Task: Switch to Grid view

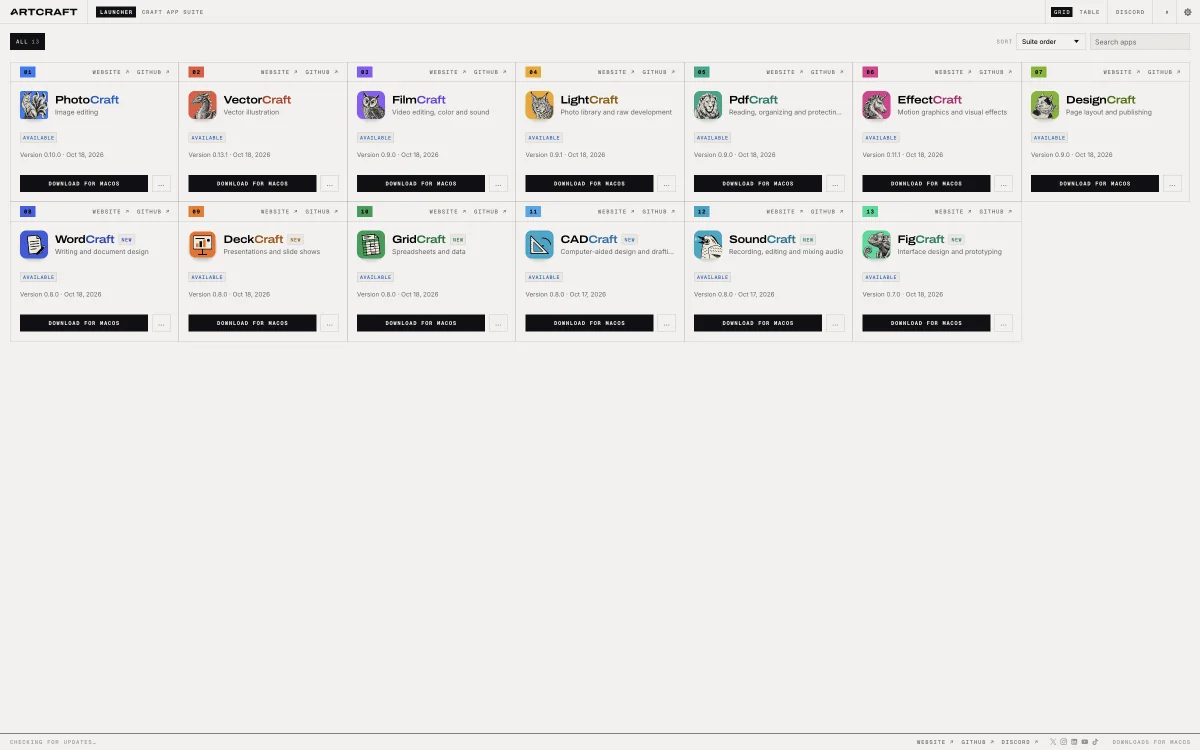Action: [1062, 12]
